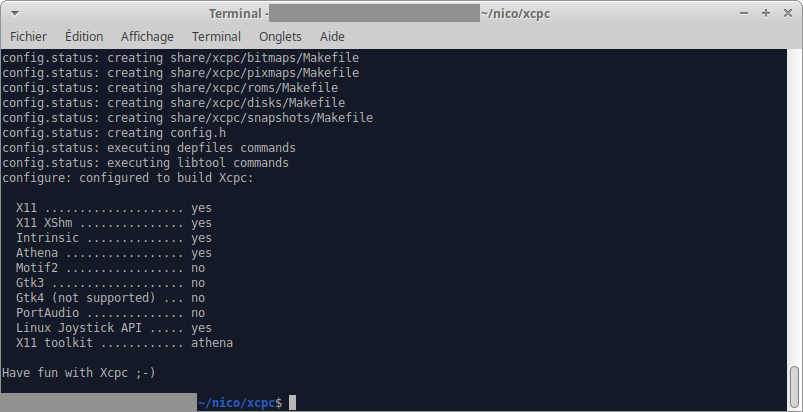Click the 'configured to build Xcpc' line
This screenshot has width=803, height=412.
[x=128, y=177]
